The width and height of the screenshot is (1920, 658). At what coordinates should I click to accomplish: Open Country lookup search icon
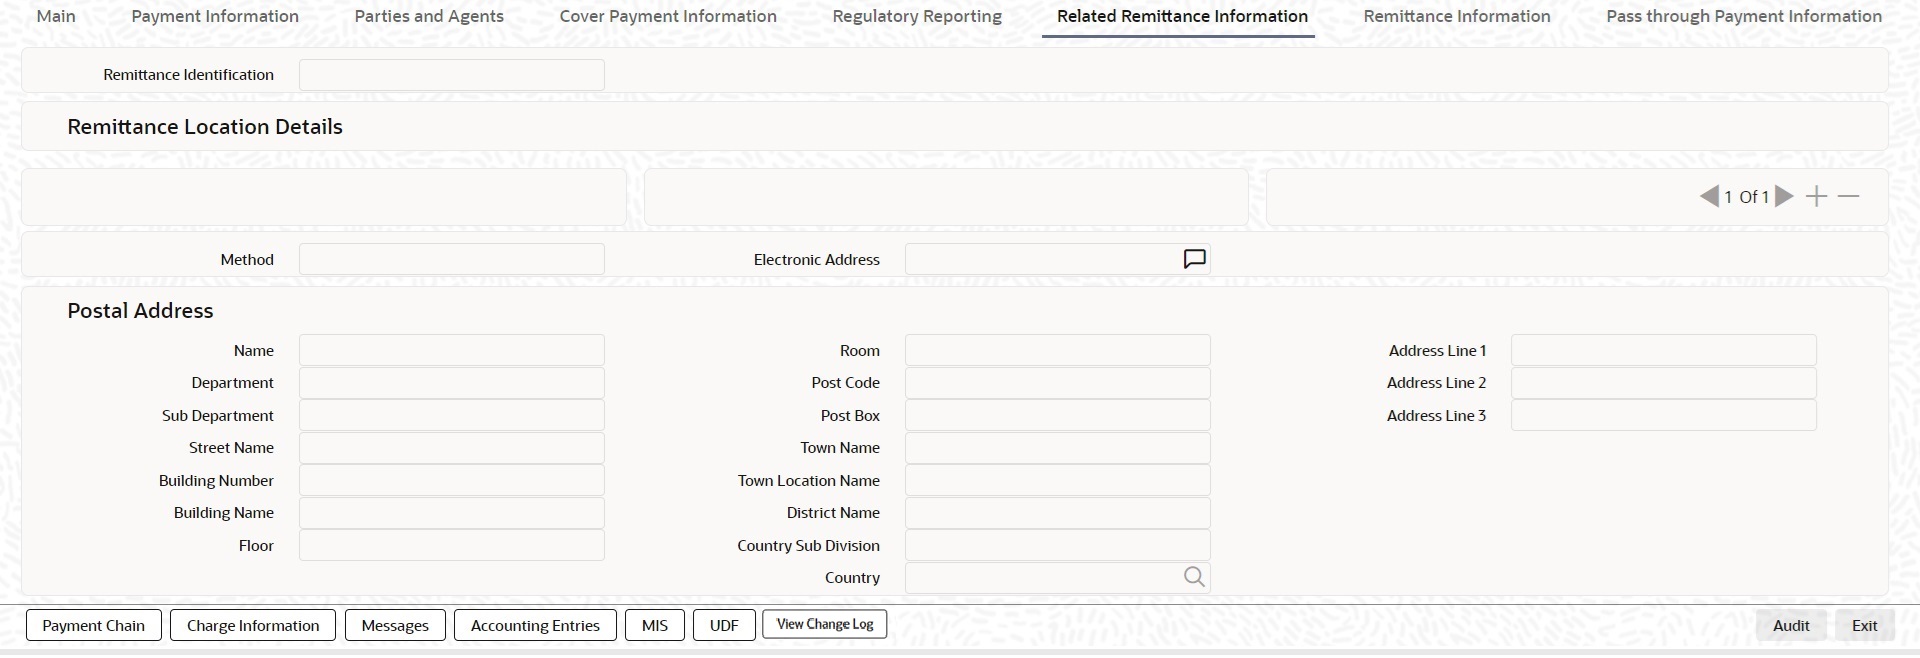click(1194, 577)
